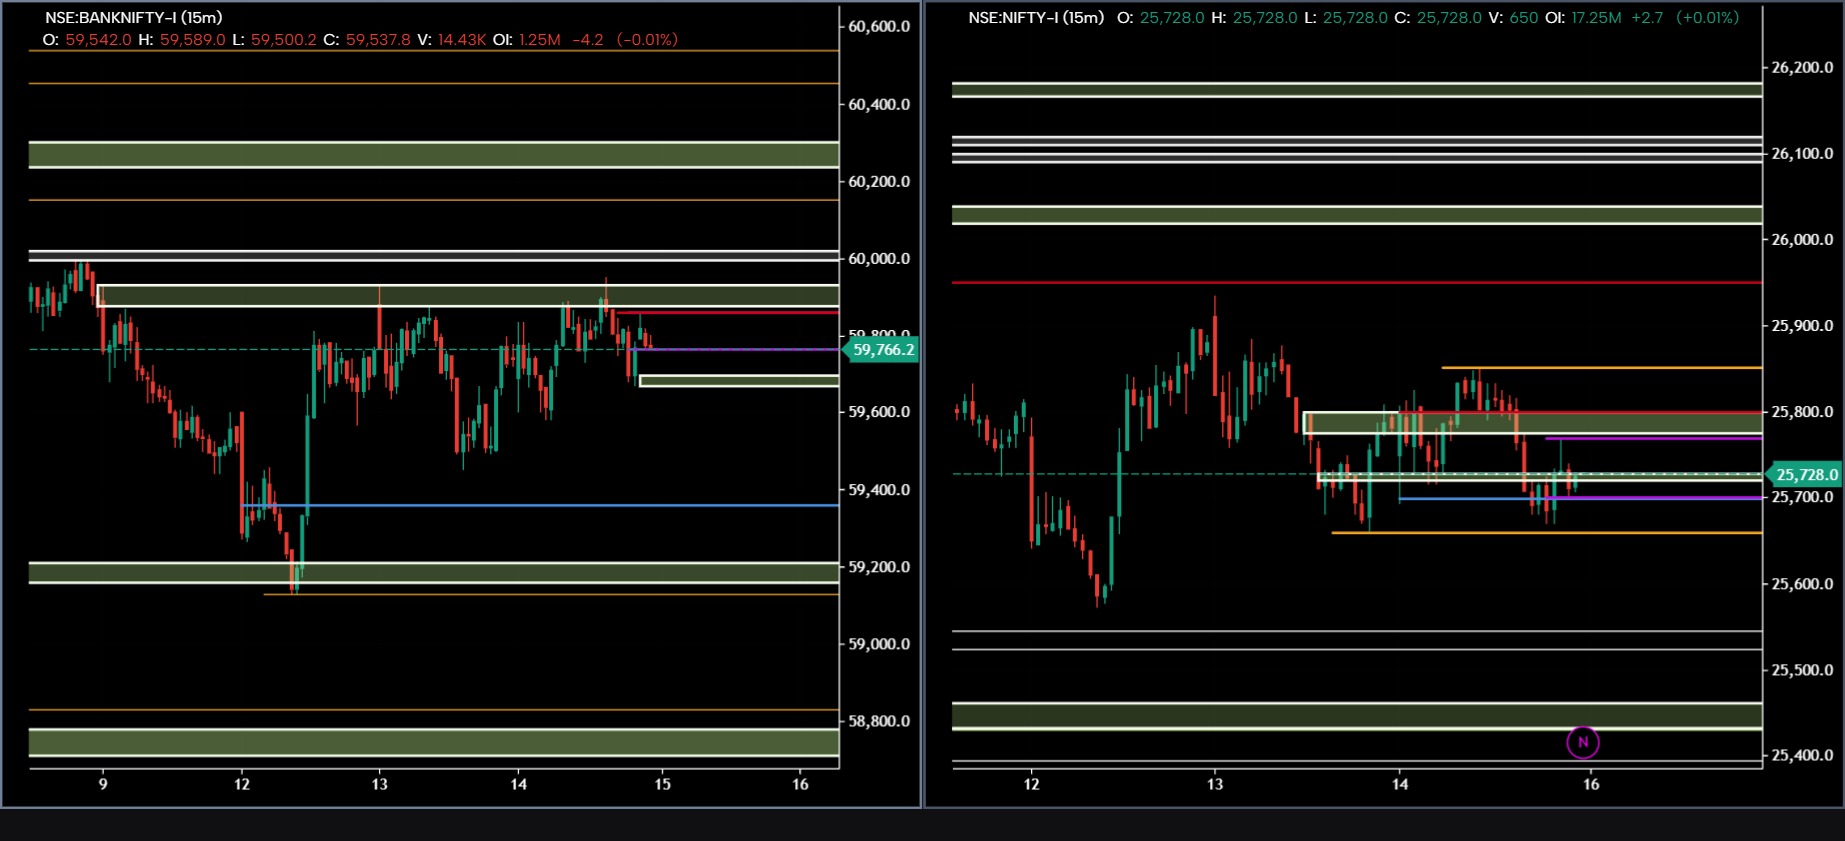Click the 60,400.0 price axis label

click(879, 104)
